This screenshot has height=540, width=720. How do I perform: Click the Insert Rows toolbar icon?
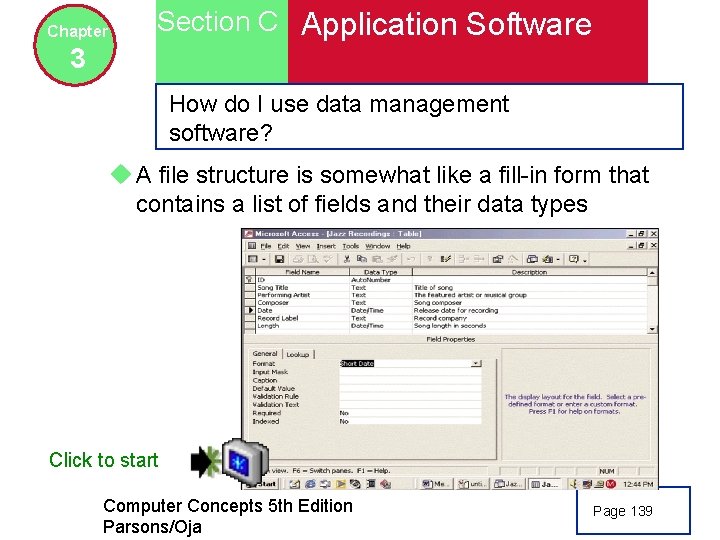pyautogui.click(x=463, y=259)
